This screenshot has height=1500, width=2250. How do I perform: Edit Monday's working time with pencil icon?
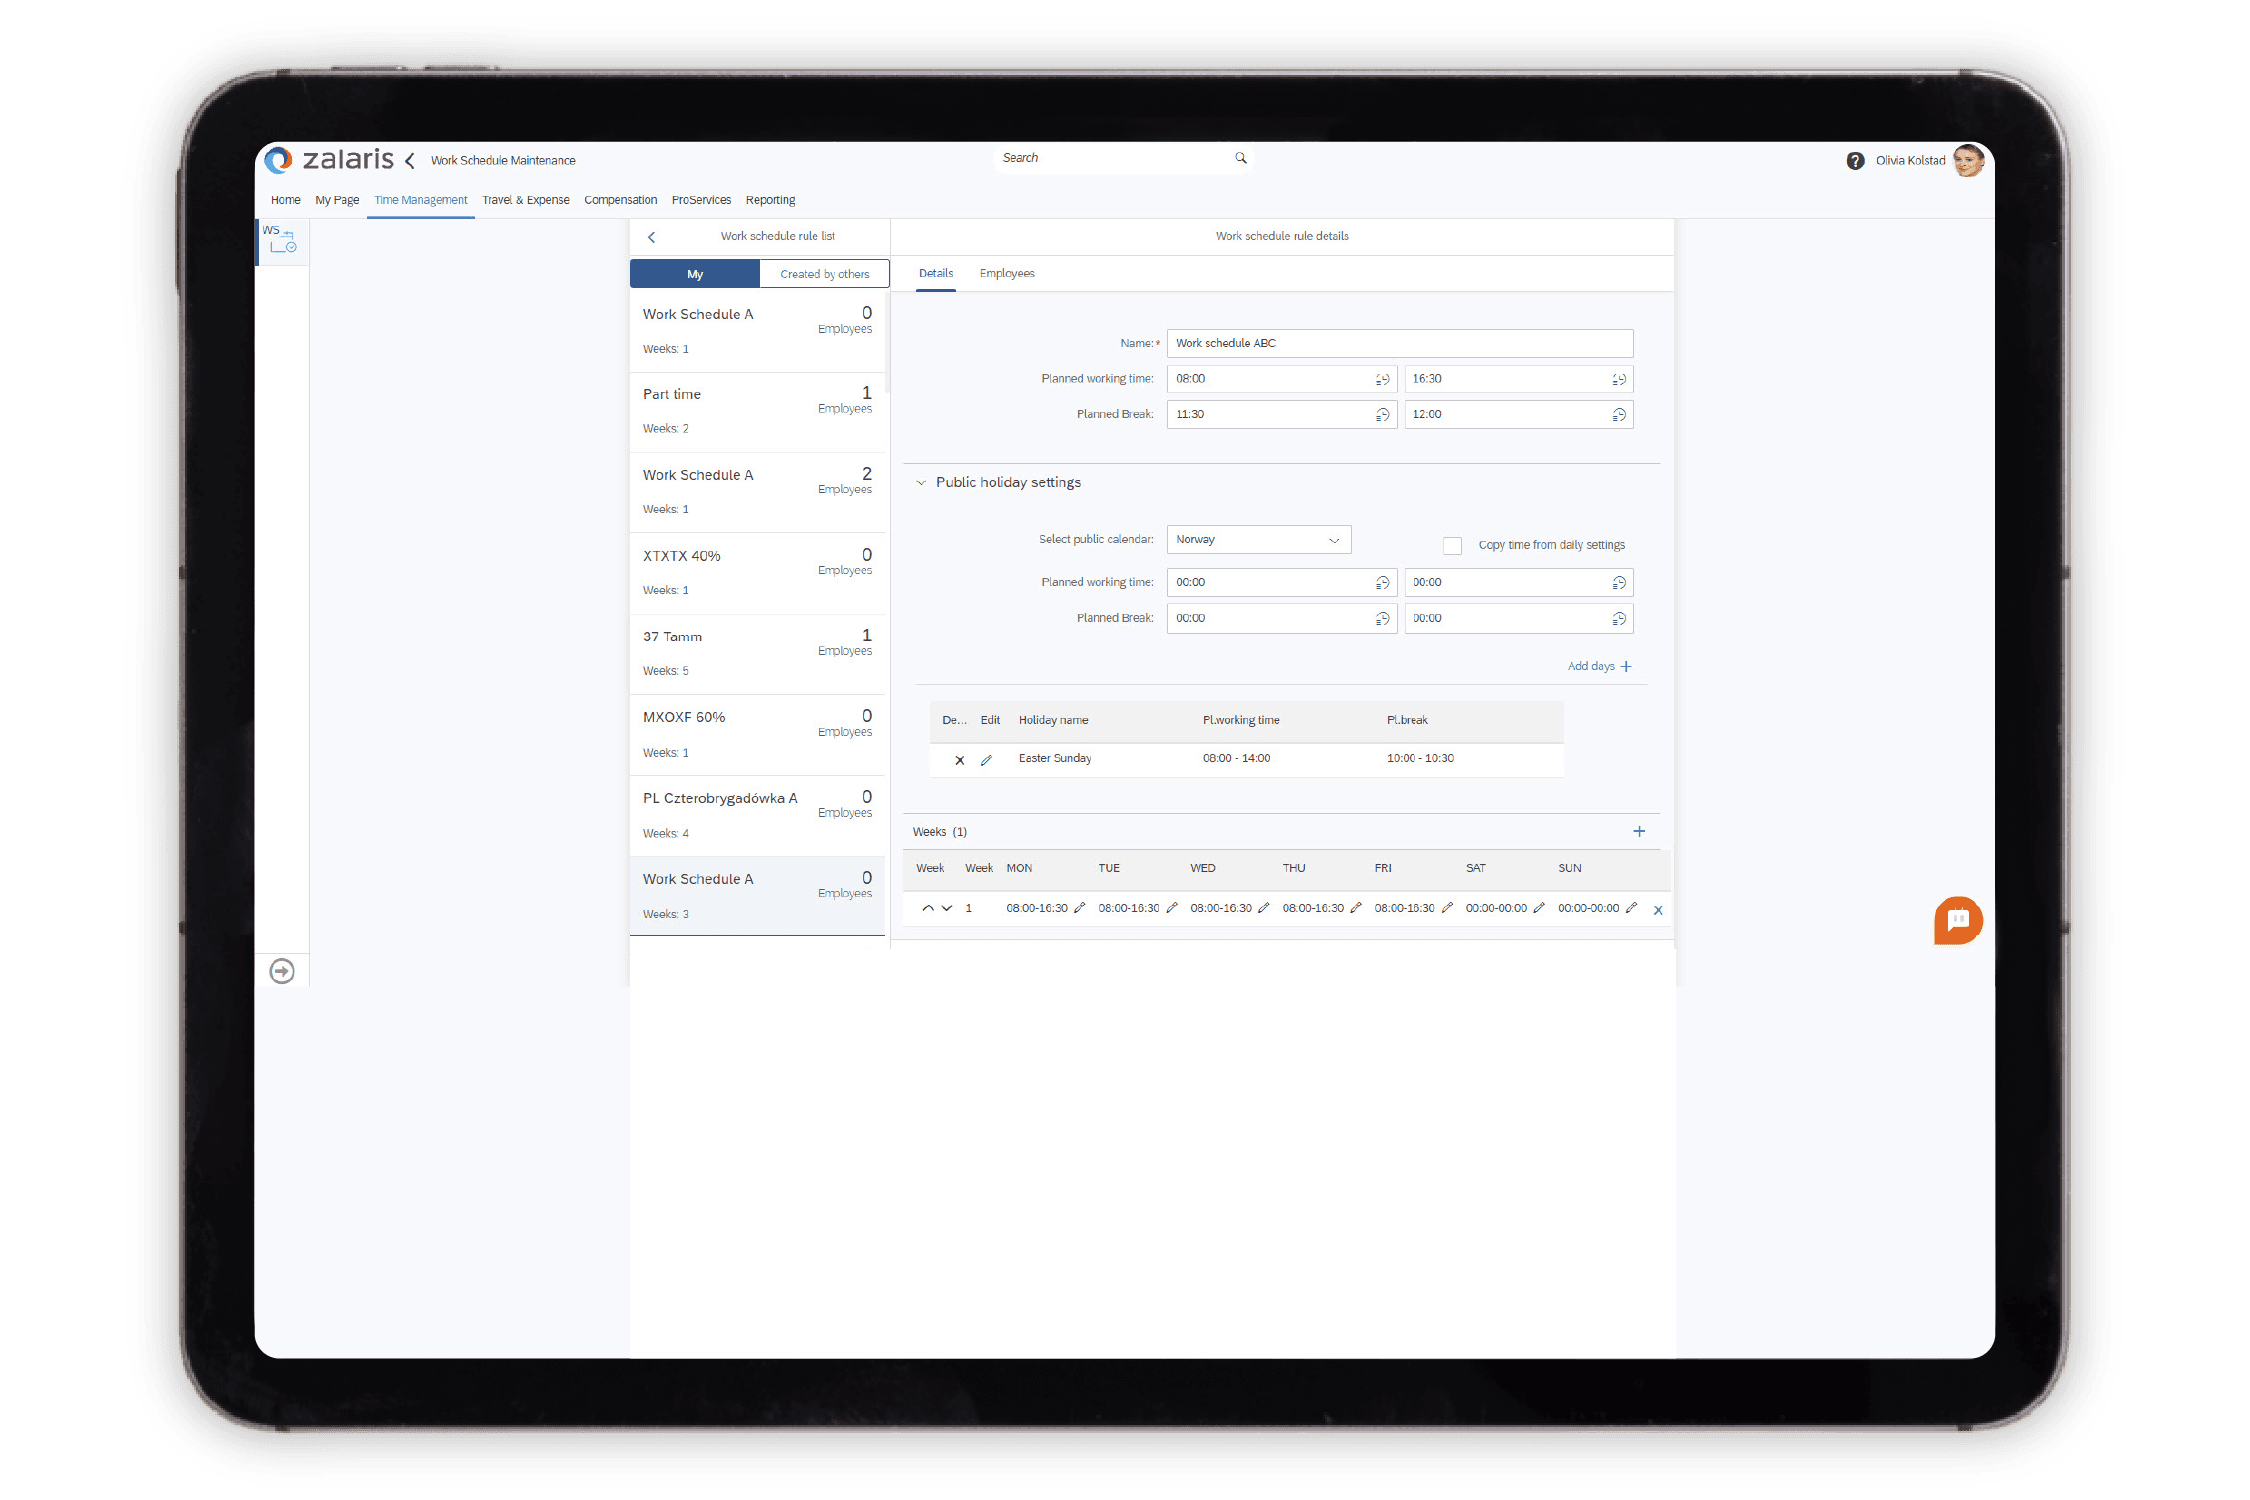pos(1079,908)
